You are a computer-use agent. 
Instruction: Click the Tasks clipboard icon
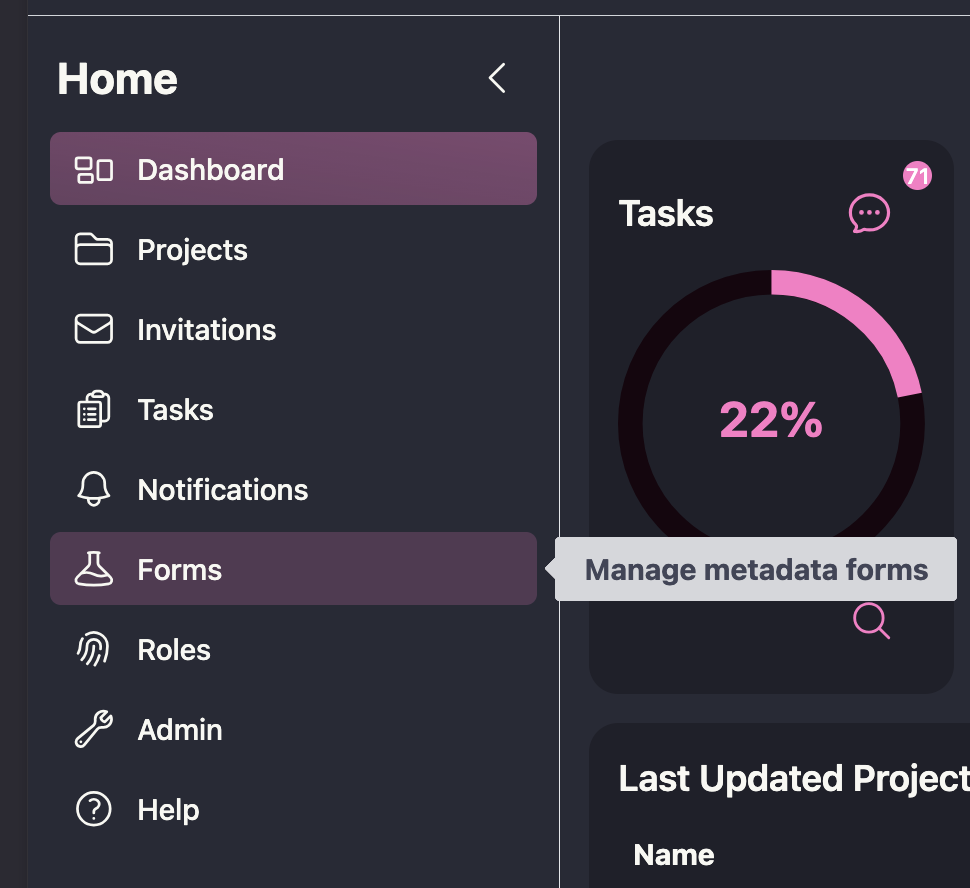pos(93,409)
